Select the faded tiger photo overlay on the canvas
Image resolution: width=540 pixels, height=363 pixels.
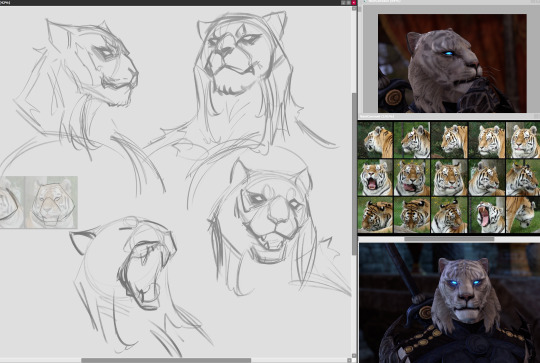pyautogui.click(x=39, y=202)
